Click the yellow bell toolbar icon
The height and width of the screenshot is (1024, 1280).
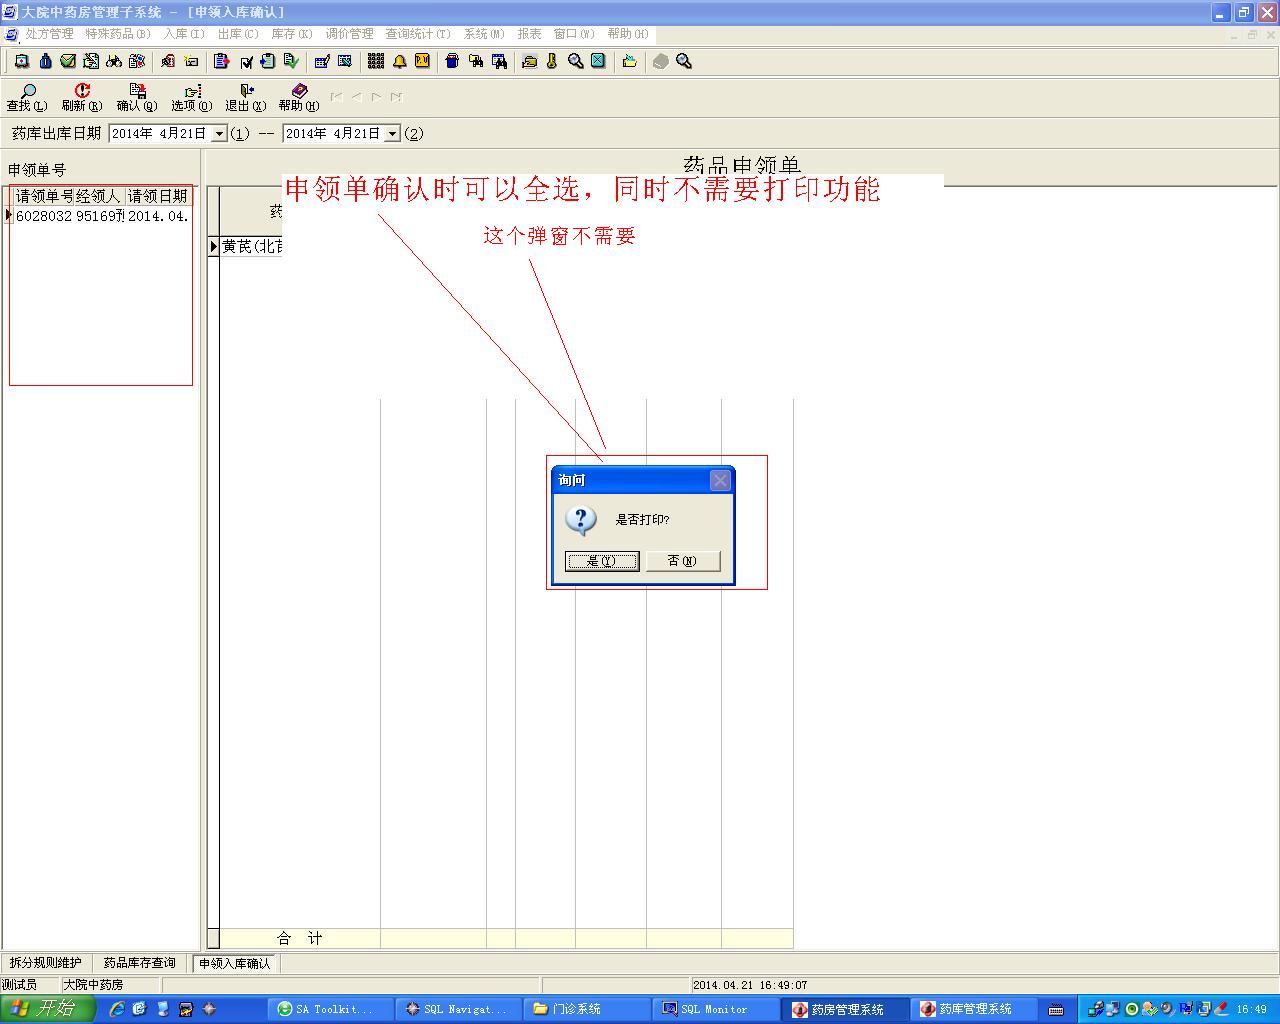399,61
